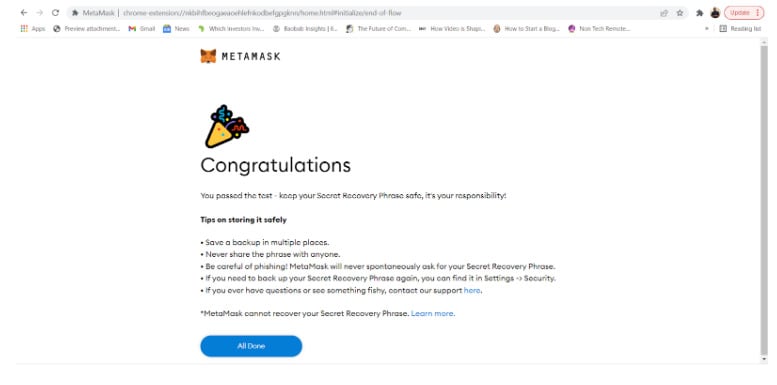777x385 pixels.
Task: Click the MetaMask fox logo
Action: tap(208, 56)
